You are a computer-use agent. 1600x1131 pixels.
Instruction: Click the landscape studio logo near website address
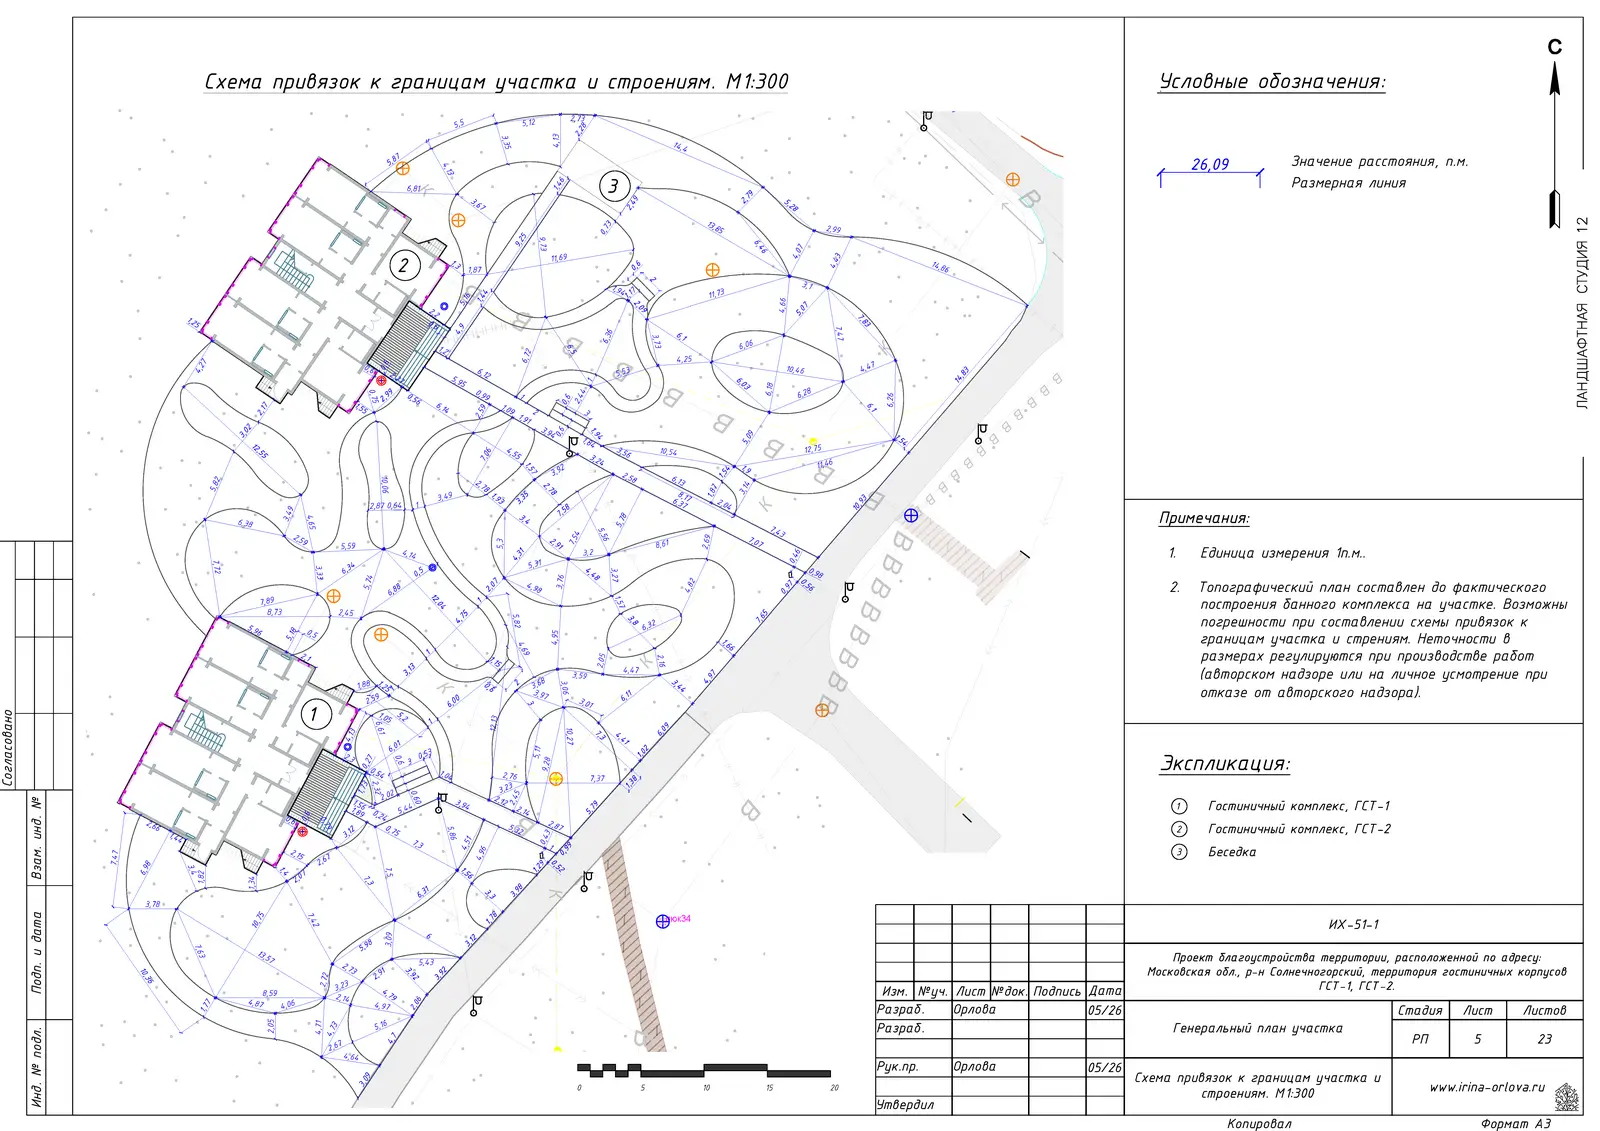(1566, 1098)
